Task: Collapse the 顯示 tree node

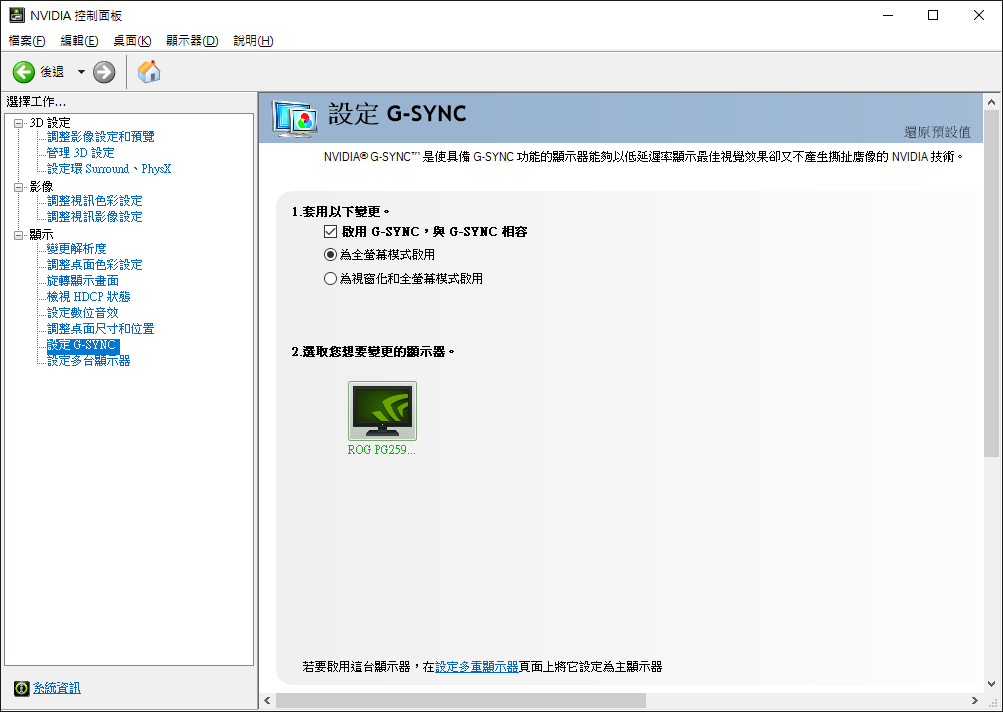Action: coord(19,235)
